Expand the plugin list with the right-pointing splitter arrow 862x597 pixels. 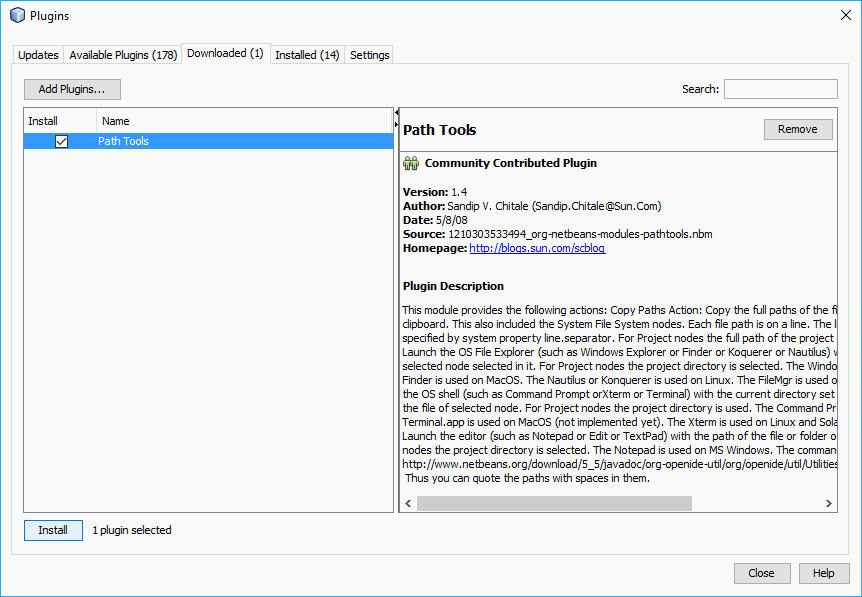[397, 123]
